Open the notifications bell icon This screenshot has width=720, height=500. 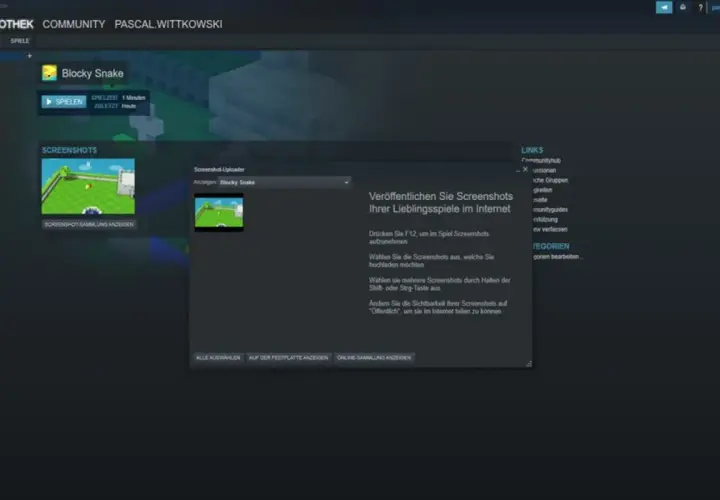[x=683, y=7]
